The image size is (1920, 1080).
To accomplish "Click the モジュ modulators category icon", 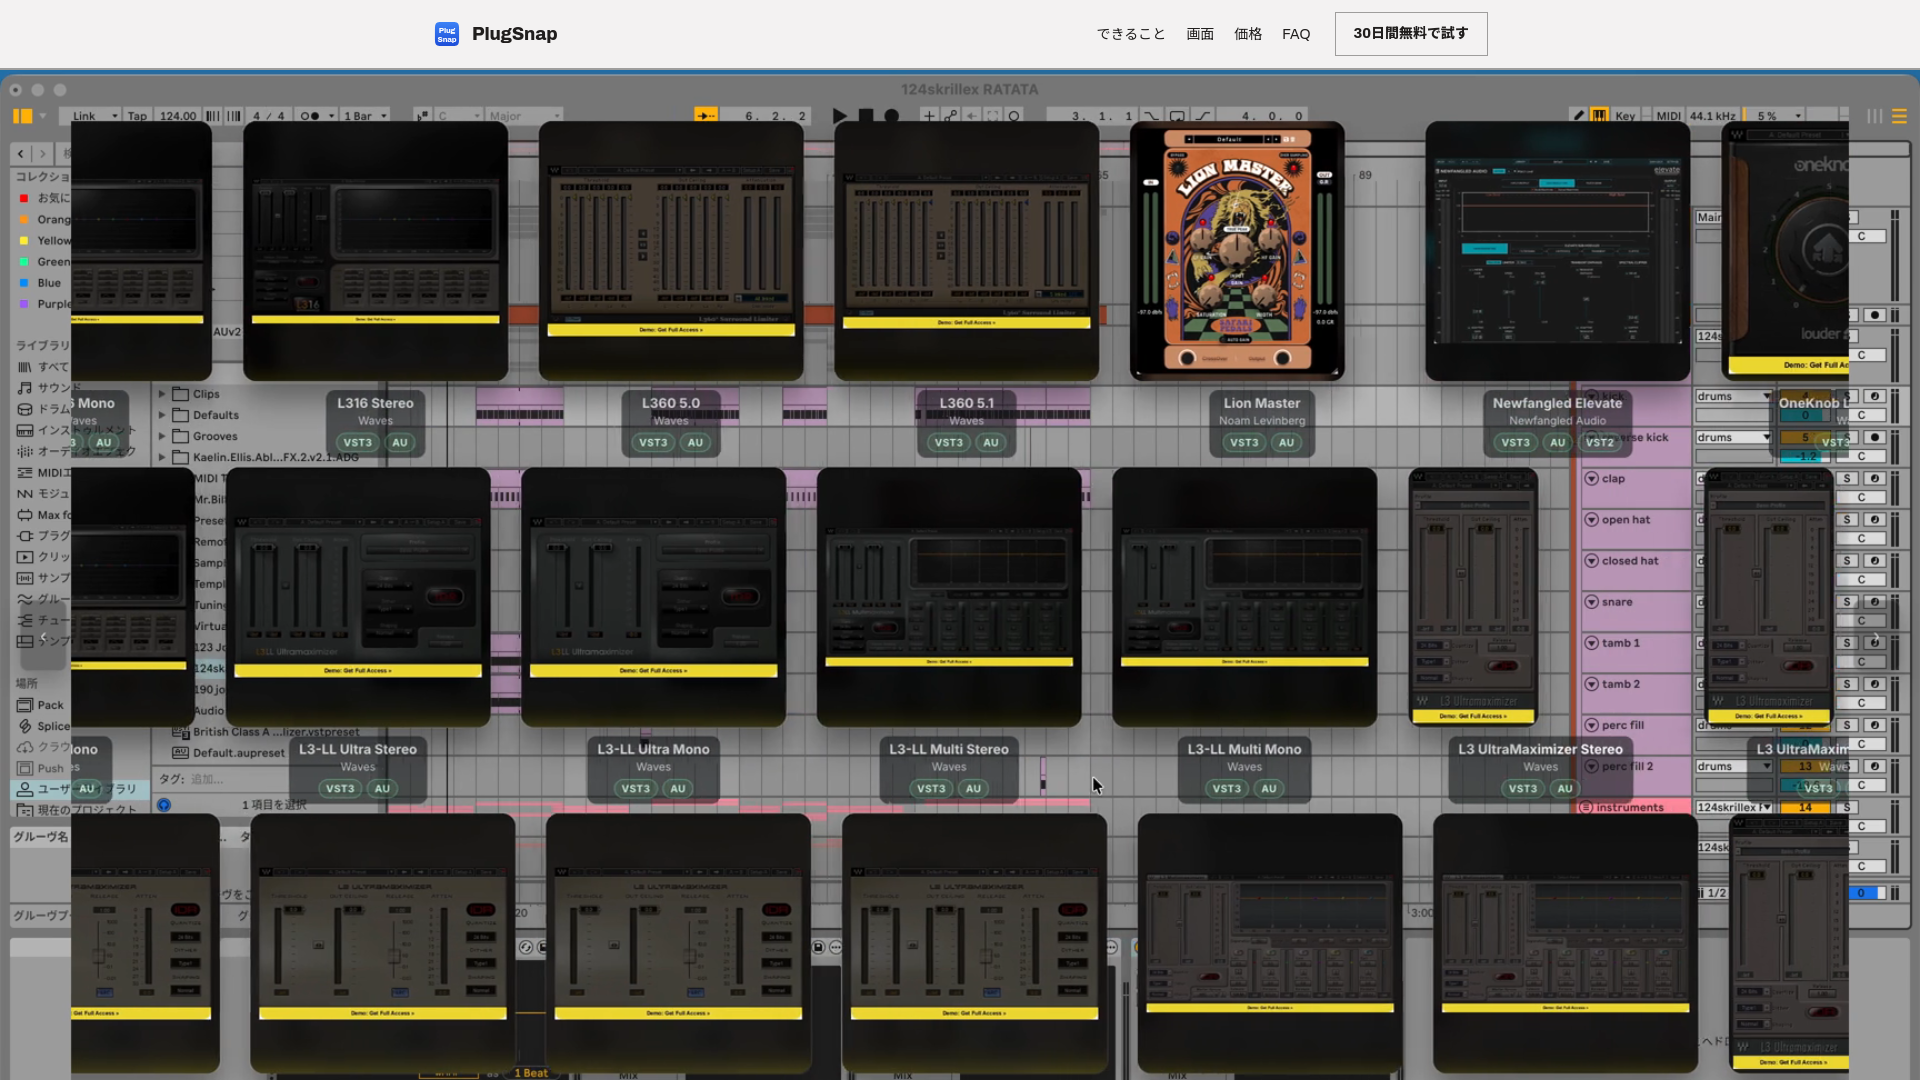I will 25,494.
